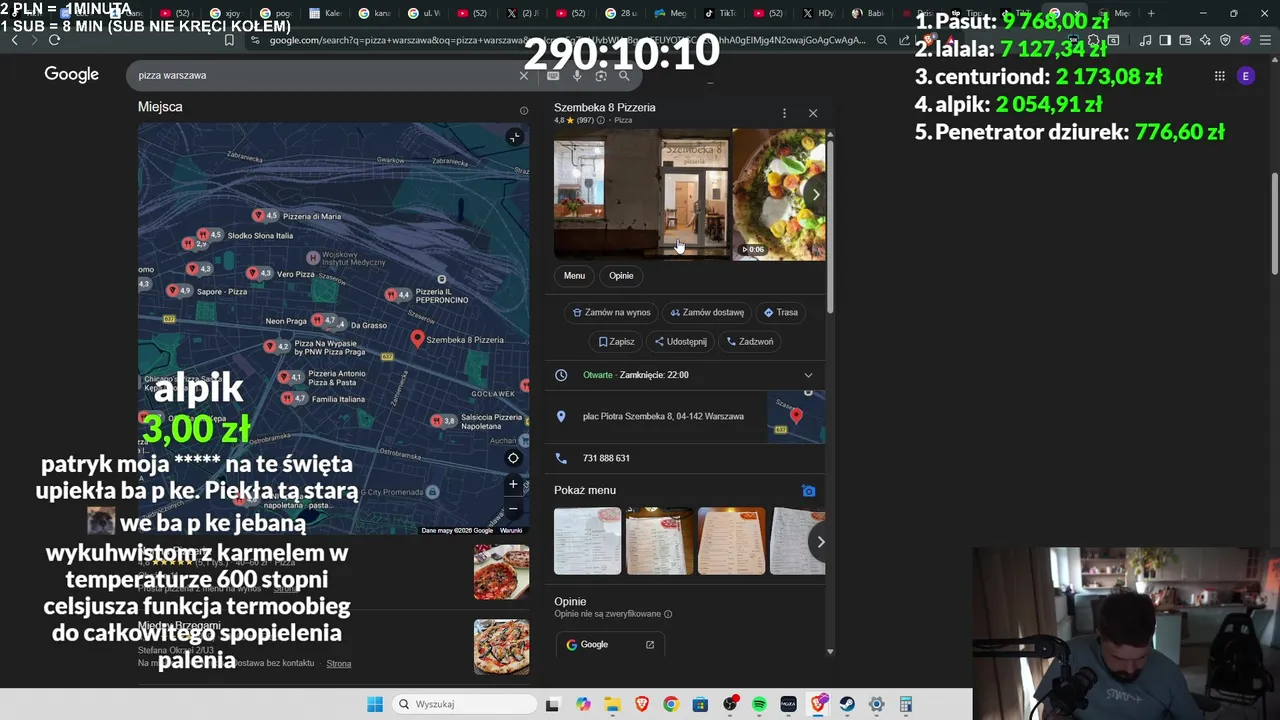Image resolution: width=1280 pixels, height=720 pixels.
Task: Click the page vertical scrollbar
Action: pyautogui.click(x=1274, y=225)
